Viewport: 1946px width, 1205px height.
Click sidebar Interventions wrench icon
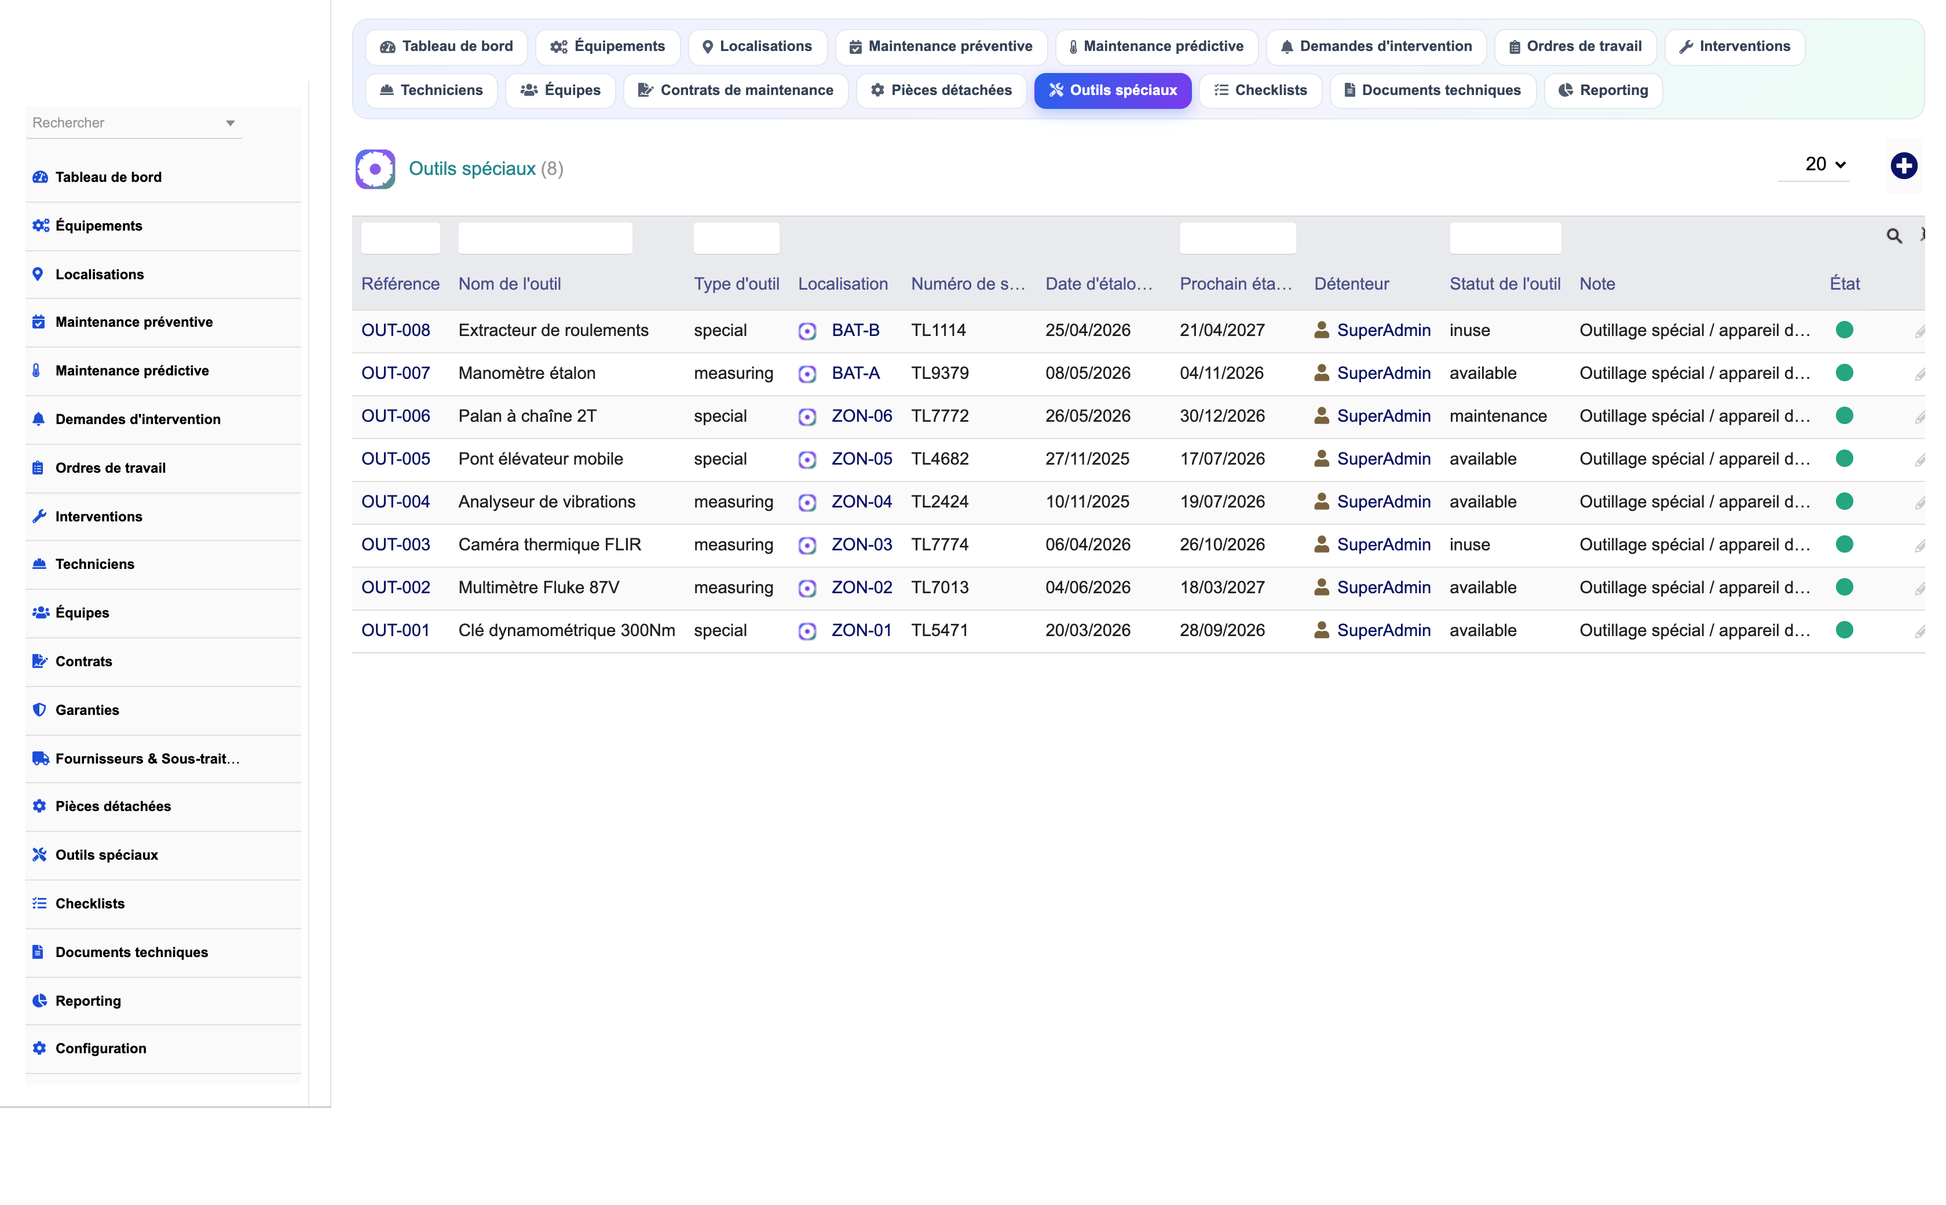39,516
